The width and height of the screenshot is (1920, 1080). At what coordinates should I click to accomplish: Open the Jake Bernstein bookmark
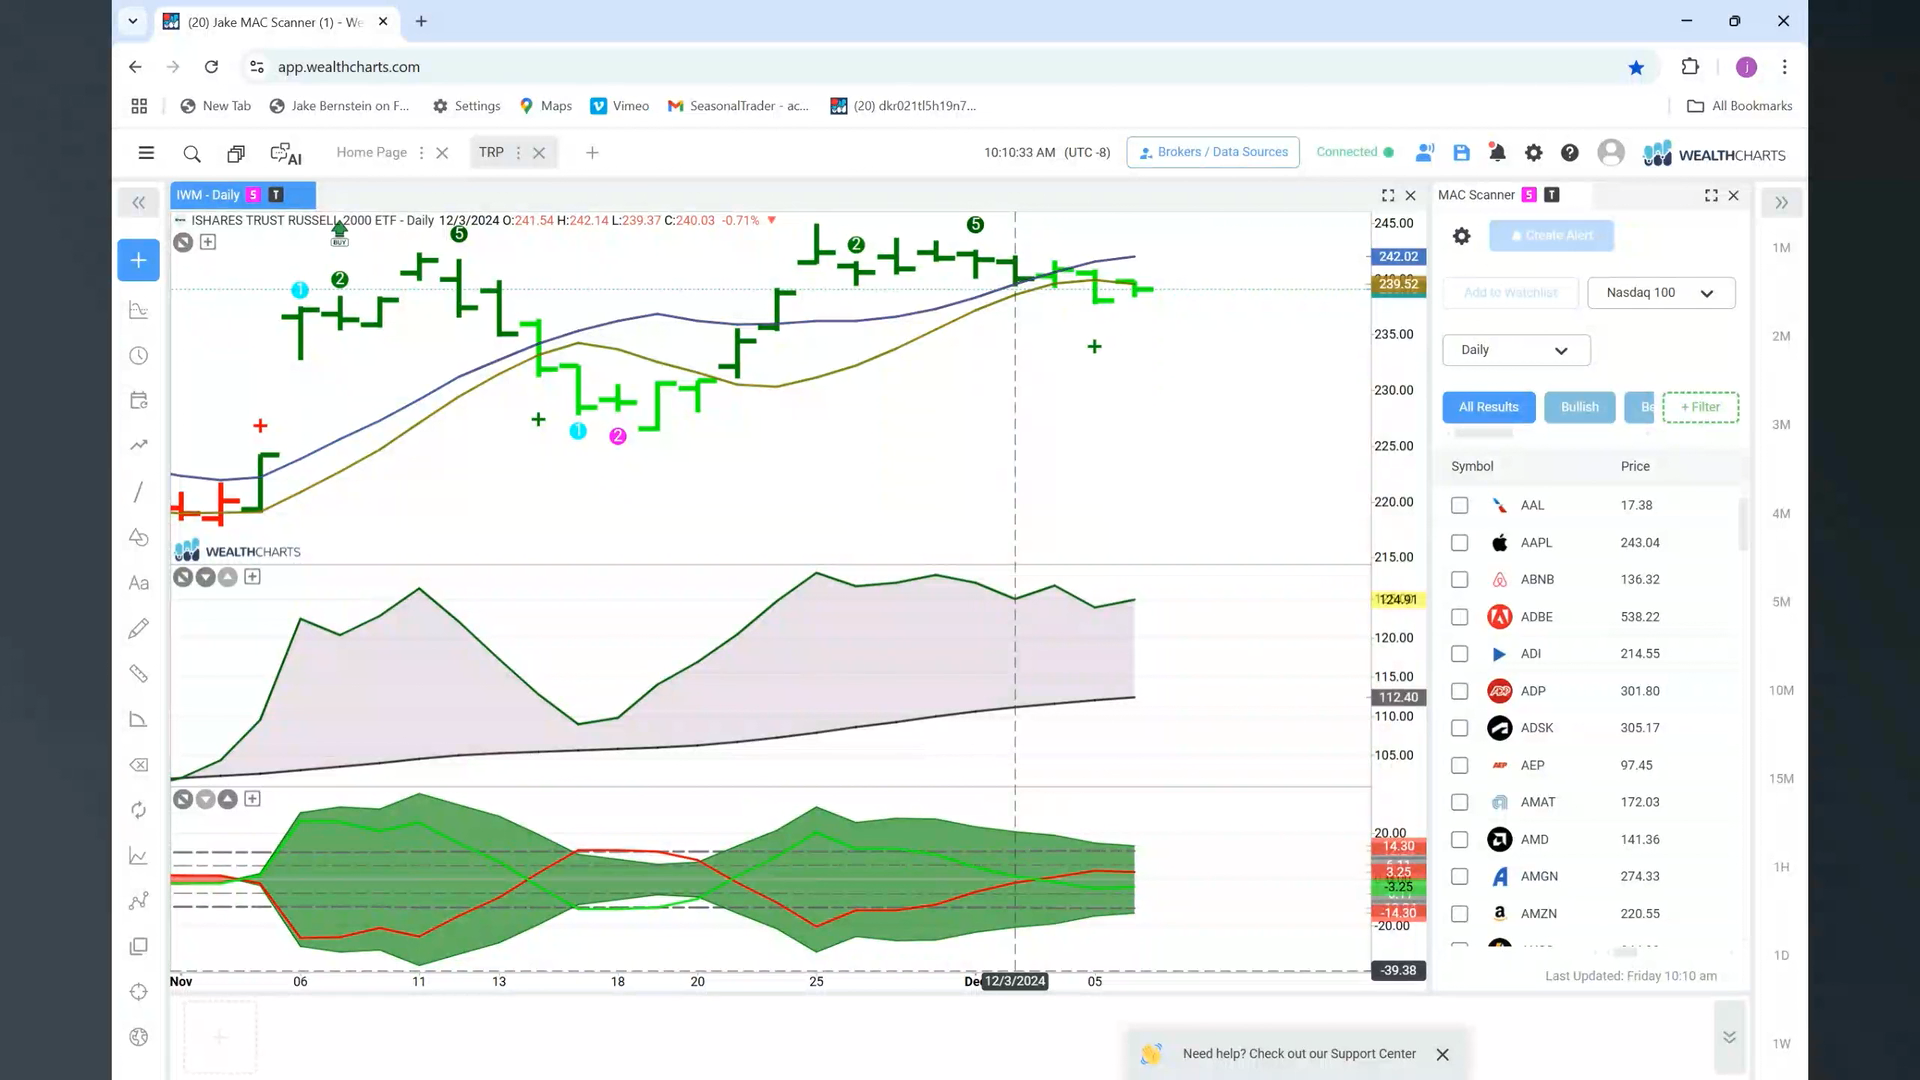340,106
